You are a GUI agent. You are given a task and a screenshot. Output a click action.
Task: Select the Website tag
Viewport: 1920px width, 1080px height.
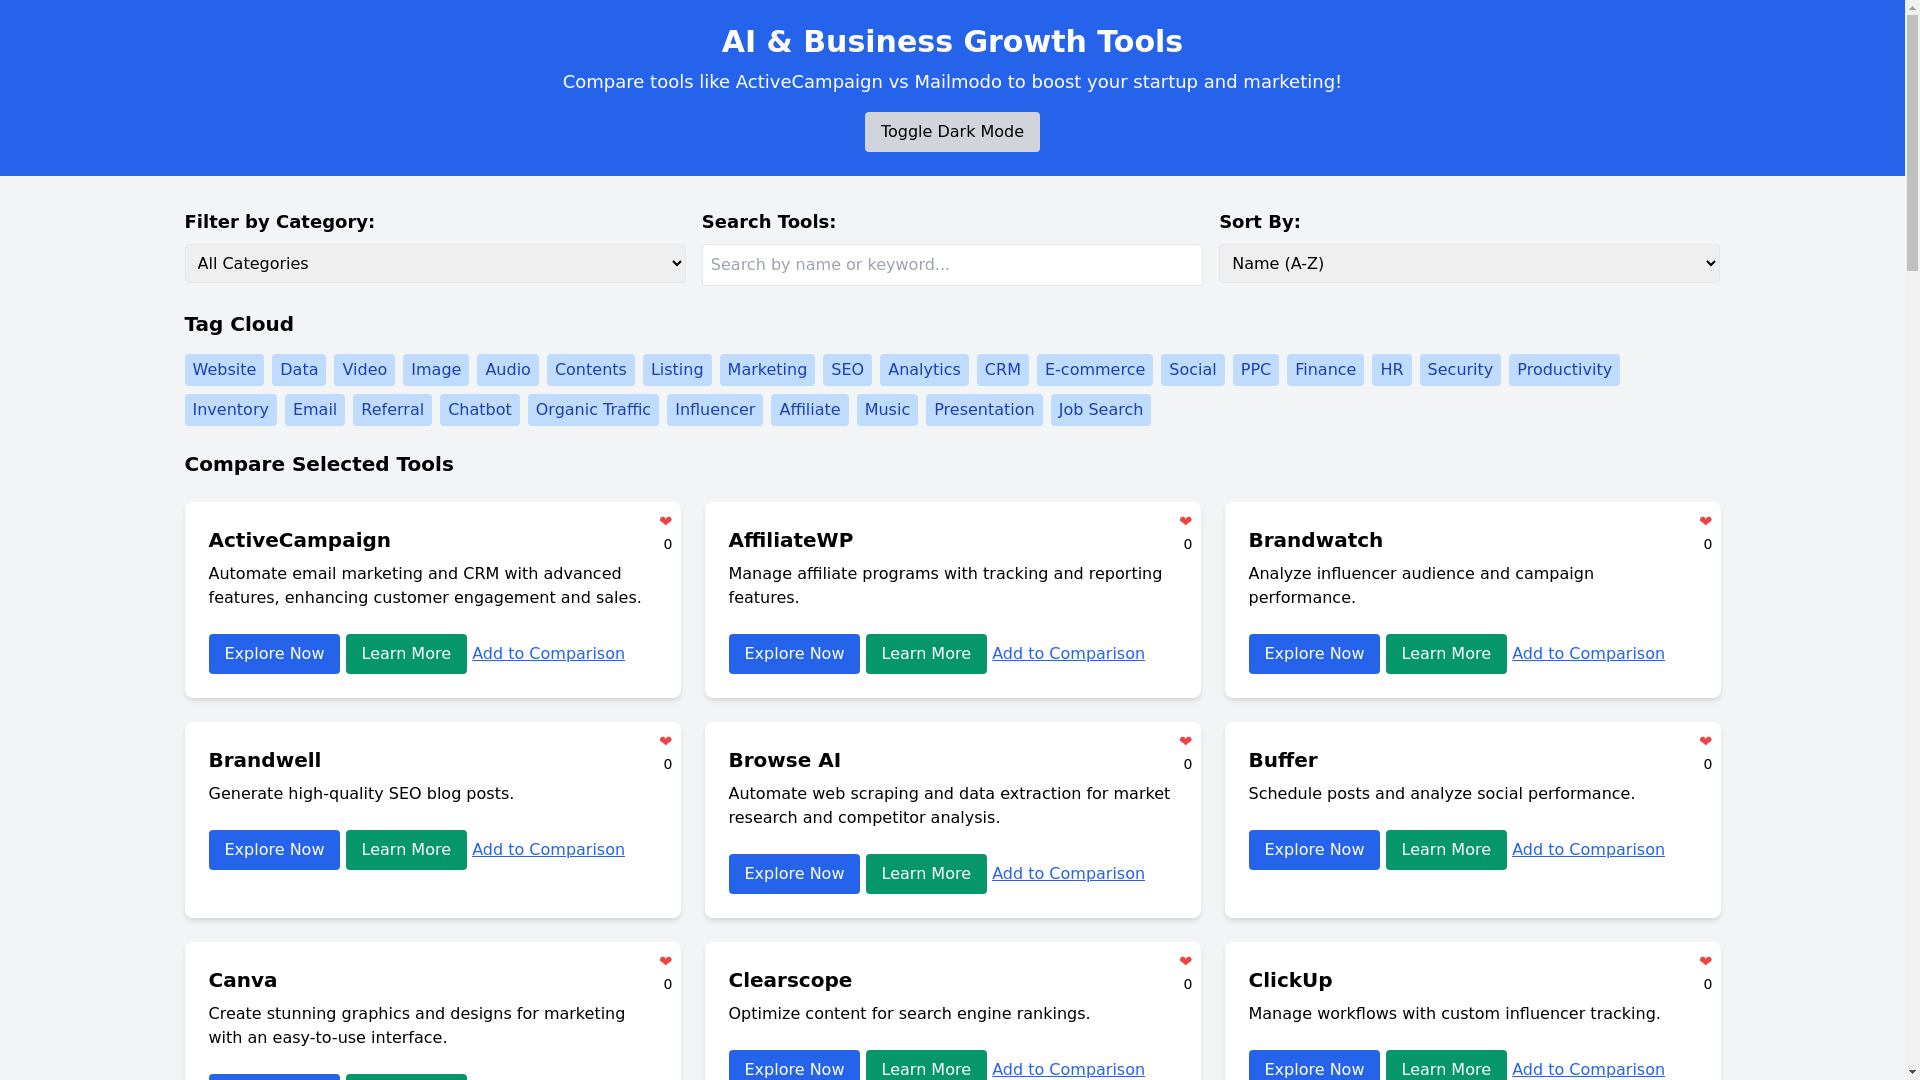224,370
